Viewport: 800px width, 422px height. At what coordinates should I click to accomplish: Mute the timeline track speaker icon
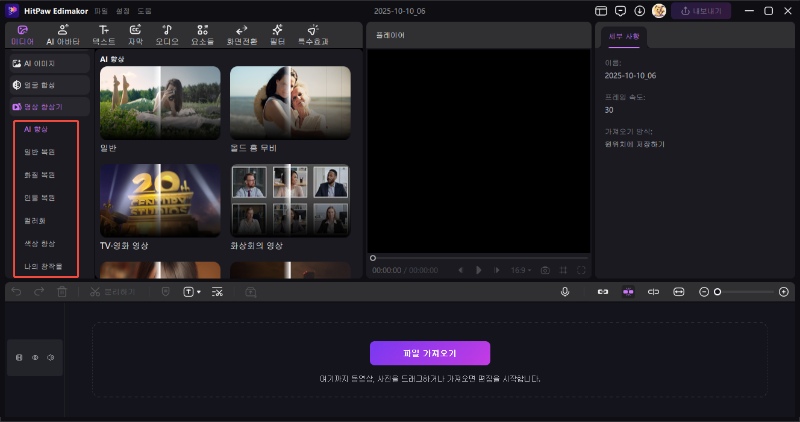click(x=50, y=357)
